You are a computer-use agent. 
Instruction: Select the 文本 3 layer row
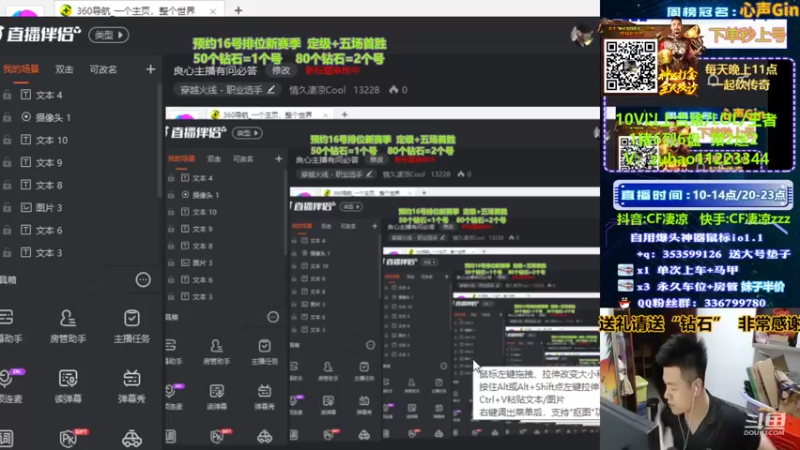tap(81, 253)
